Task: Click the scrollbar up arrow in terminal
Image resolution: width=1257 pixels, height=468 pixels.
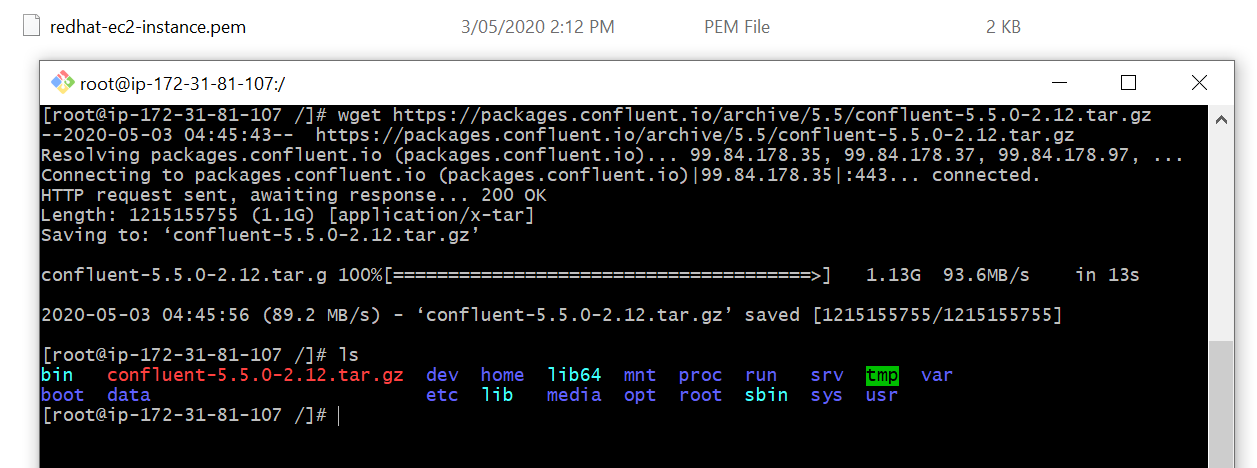Action: click(1220, 120)
